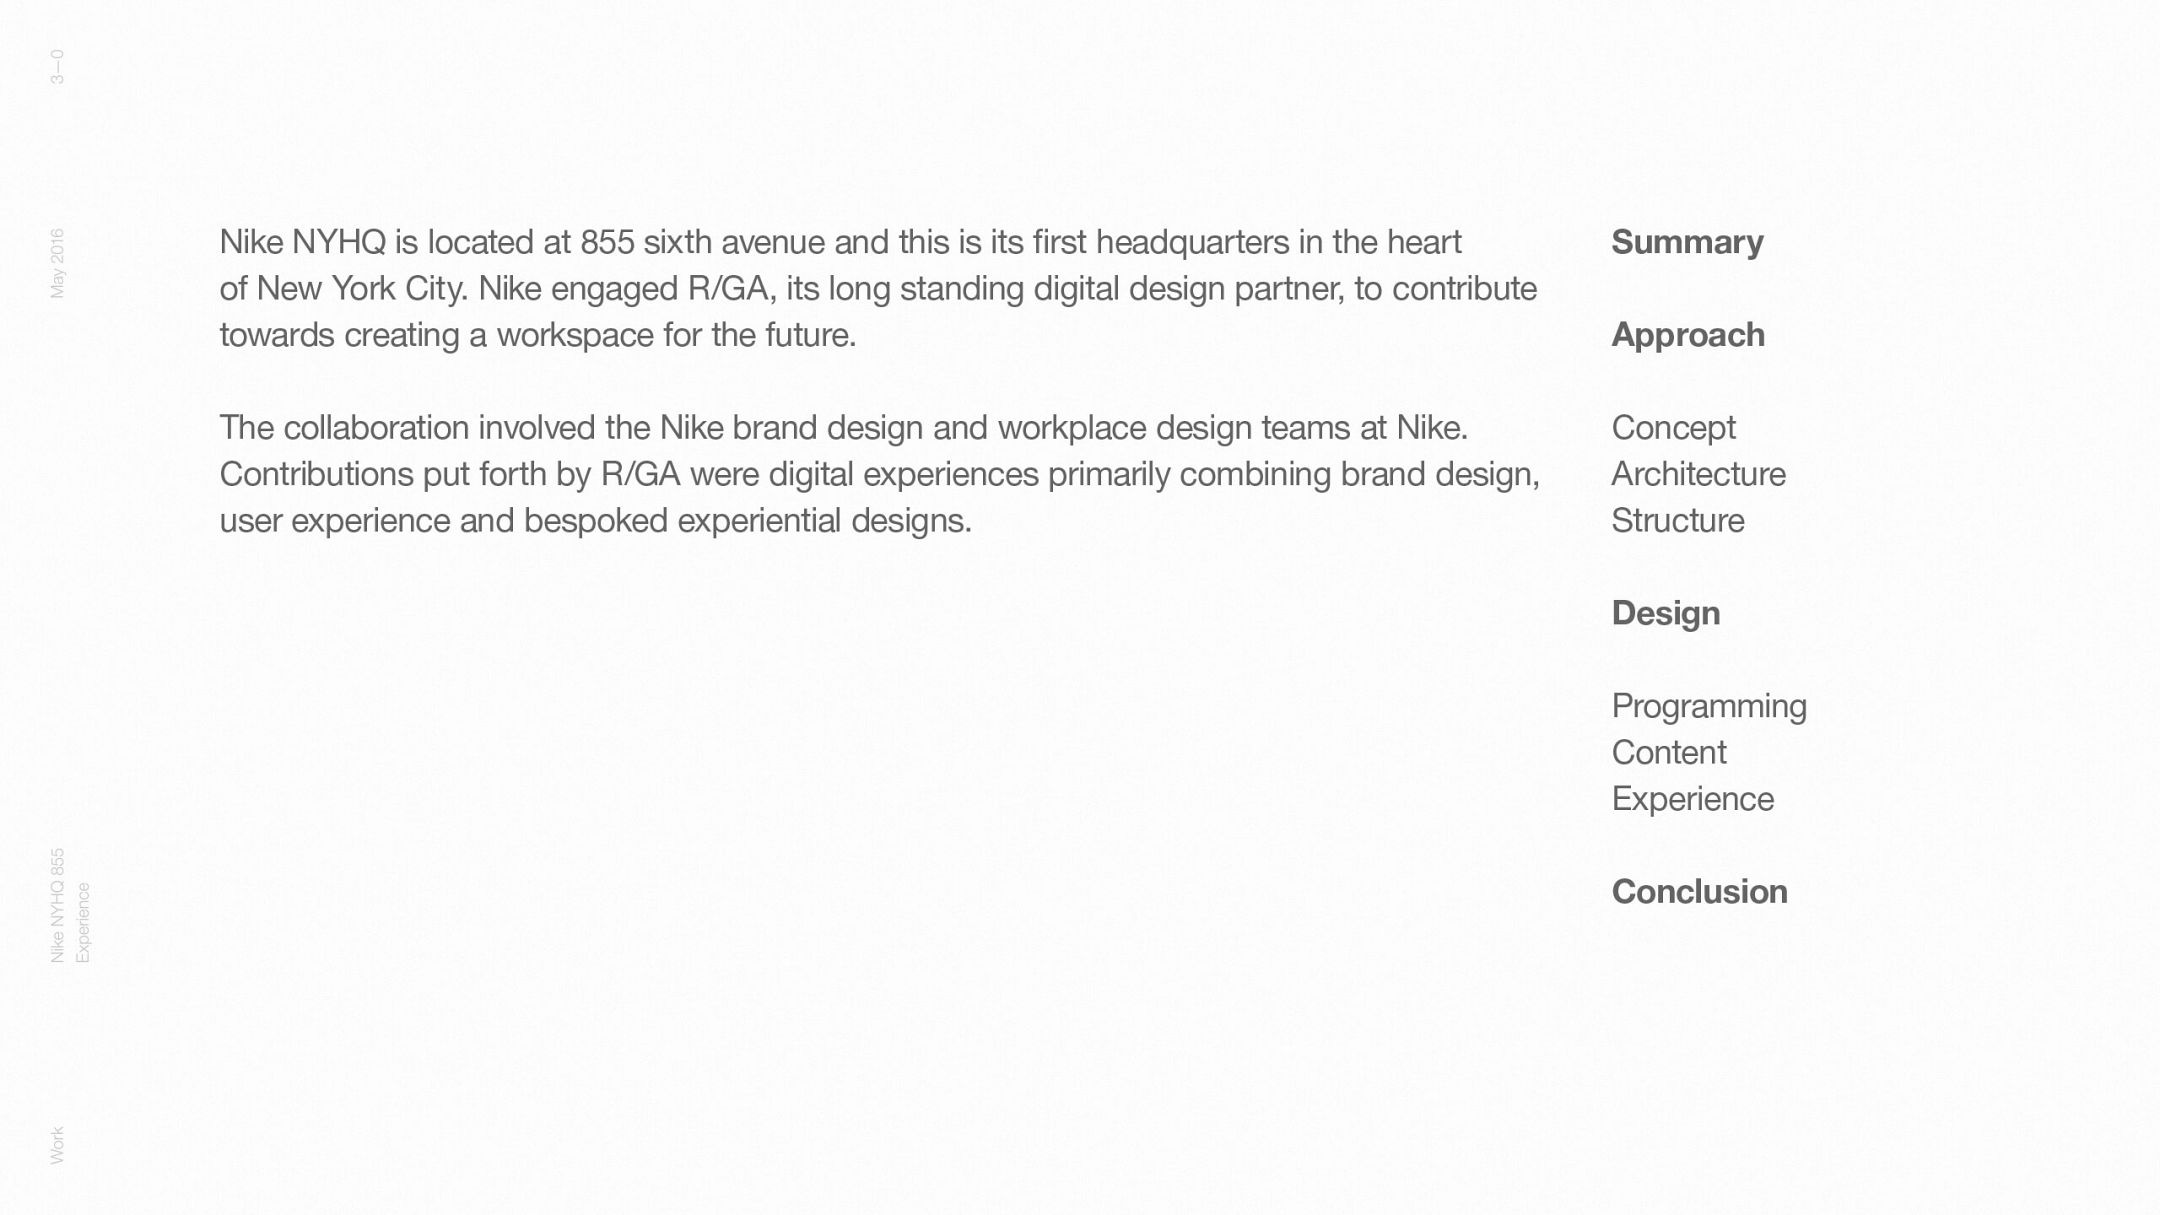Click the vertical 'May 2016' date label
Image resolution: width=2160 pixels, height=1215 pixels.
pyautogui.click(x=57, y=263)
